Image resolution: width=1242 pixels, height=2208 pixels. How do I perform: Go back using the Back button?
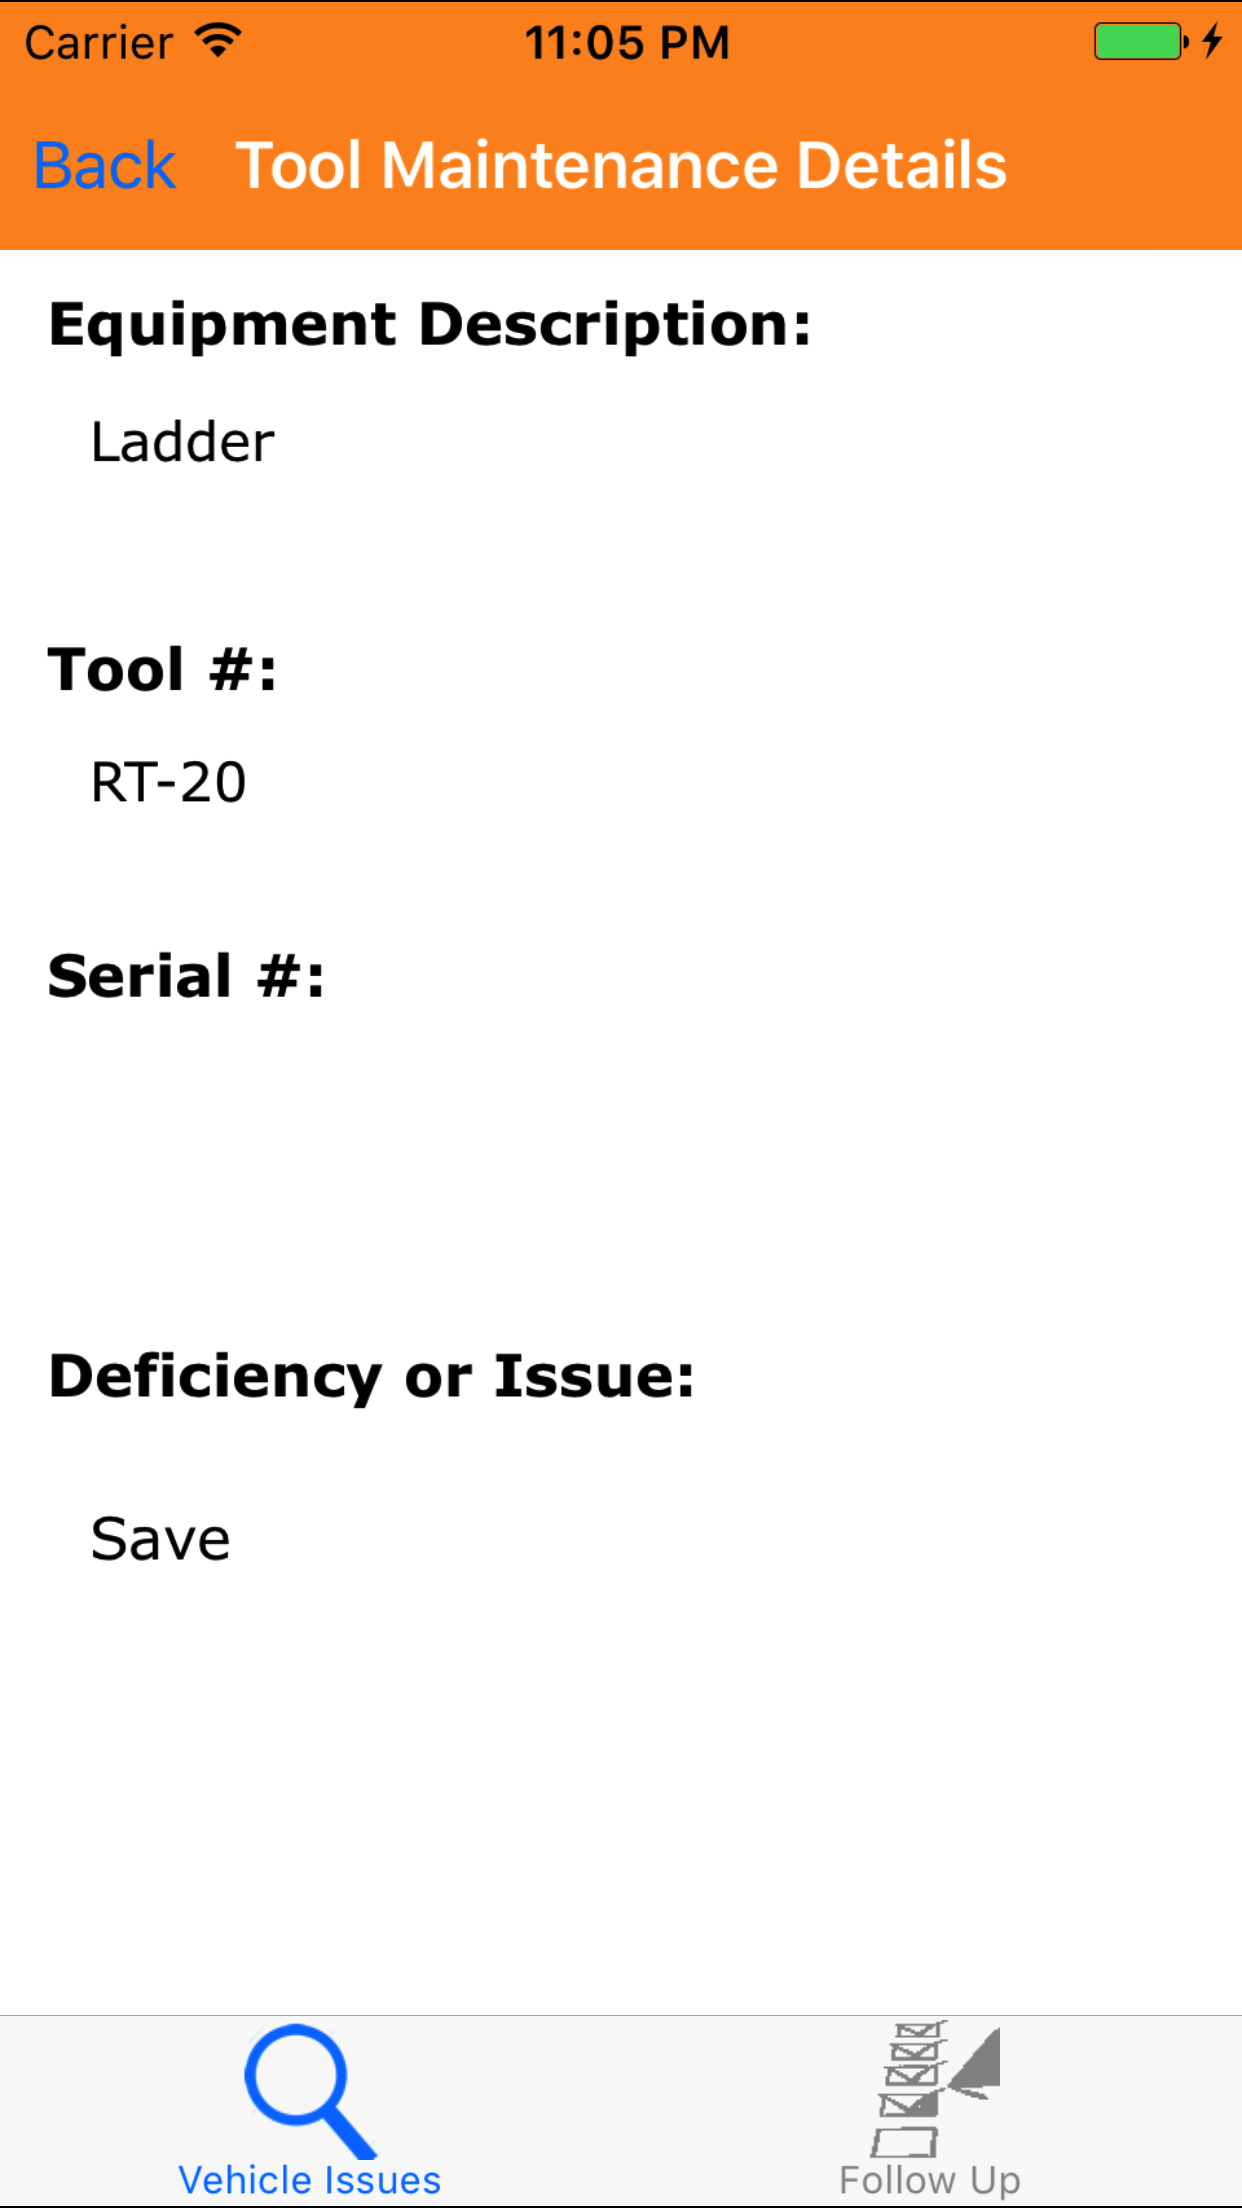(105, 165)
